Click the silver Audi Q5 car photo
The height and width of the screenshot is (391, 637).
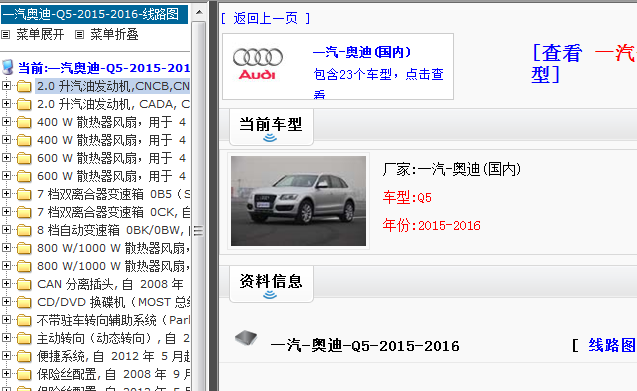point(298,201)
